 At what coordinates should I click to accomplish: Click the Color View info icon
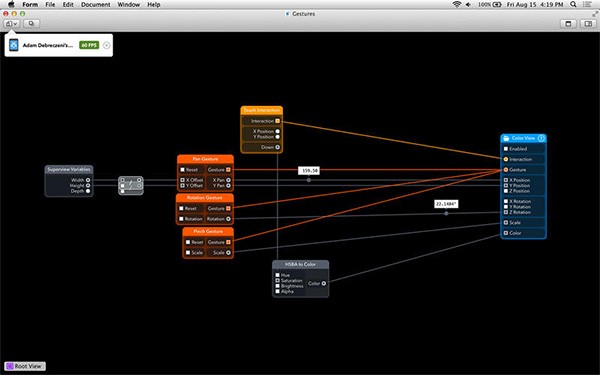(x=541, y=138)
